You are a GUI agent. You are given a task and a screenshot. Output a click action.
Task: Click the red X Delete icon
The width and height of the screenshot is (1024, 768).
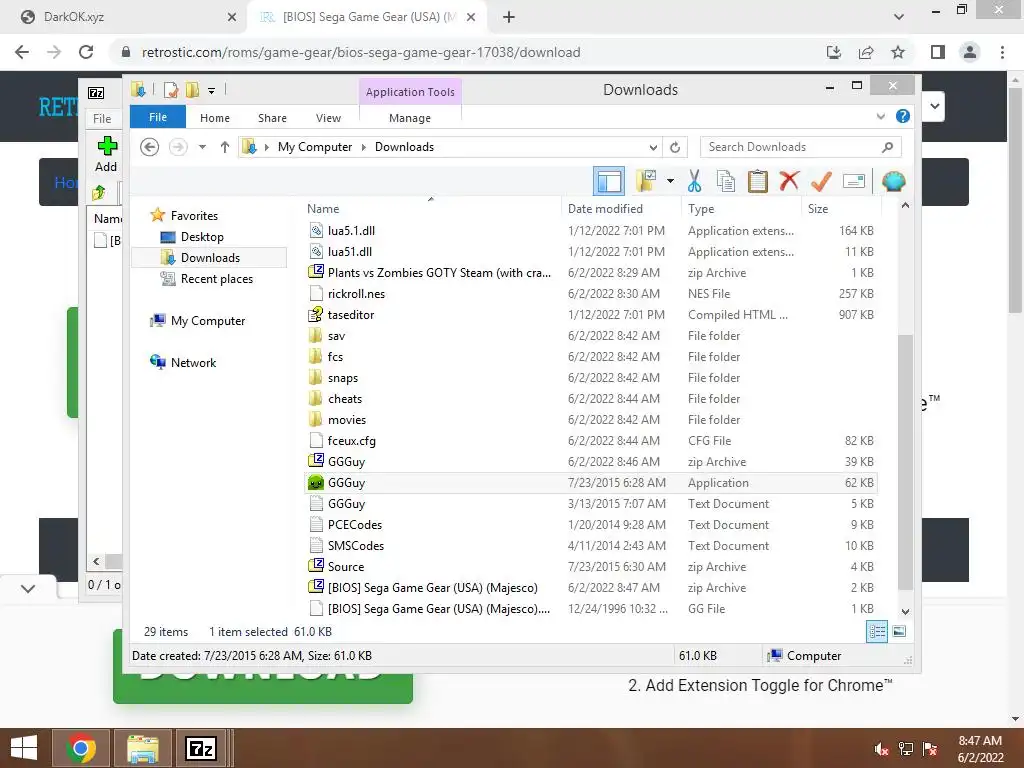(789, 181)
